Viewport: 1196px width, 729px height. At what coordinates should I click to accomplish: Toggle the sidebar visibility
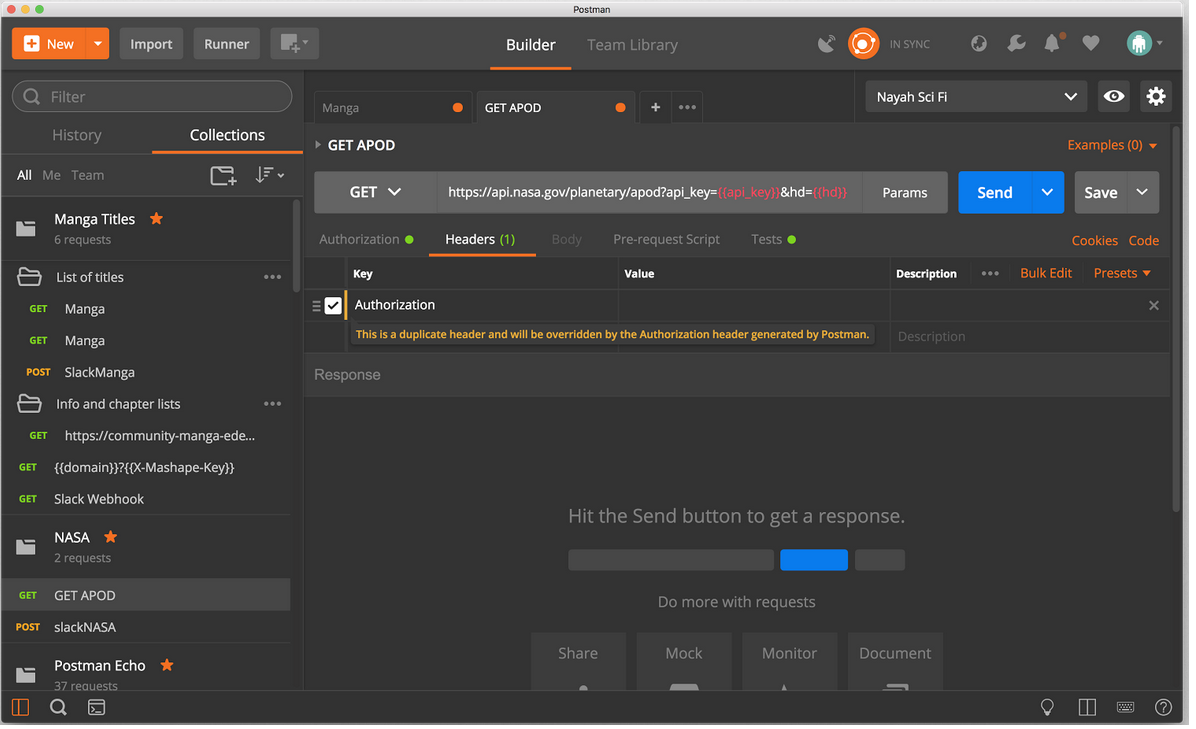(21, 708)
